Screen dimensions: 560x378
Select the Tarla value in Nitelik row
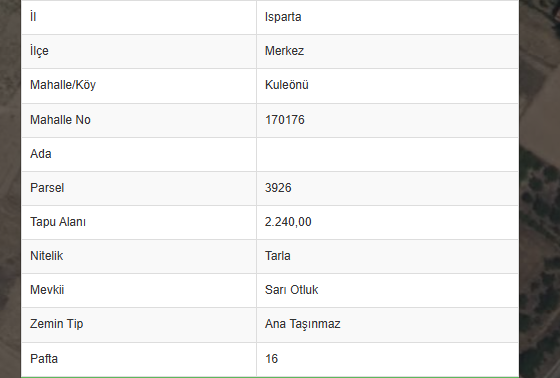tap(278, 256)
